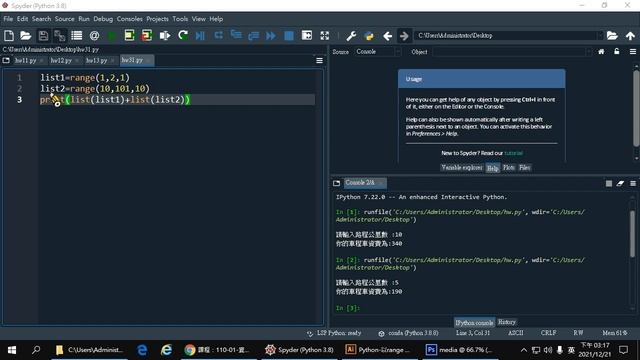This screenshot has width=640, height=360.
Task: Go back with left arrow icon
Action: 387,36
